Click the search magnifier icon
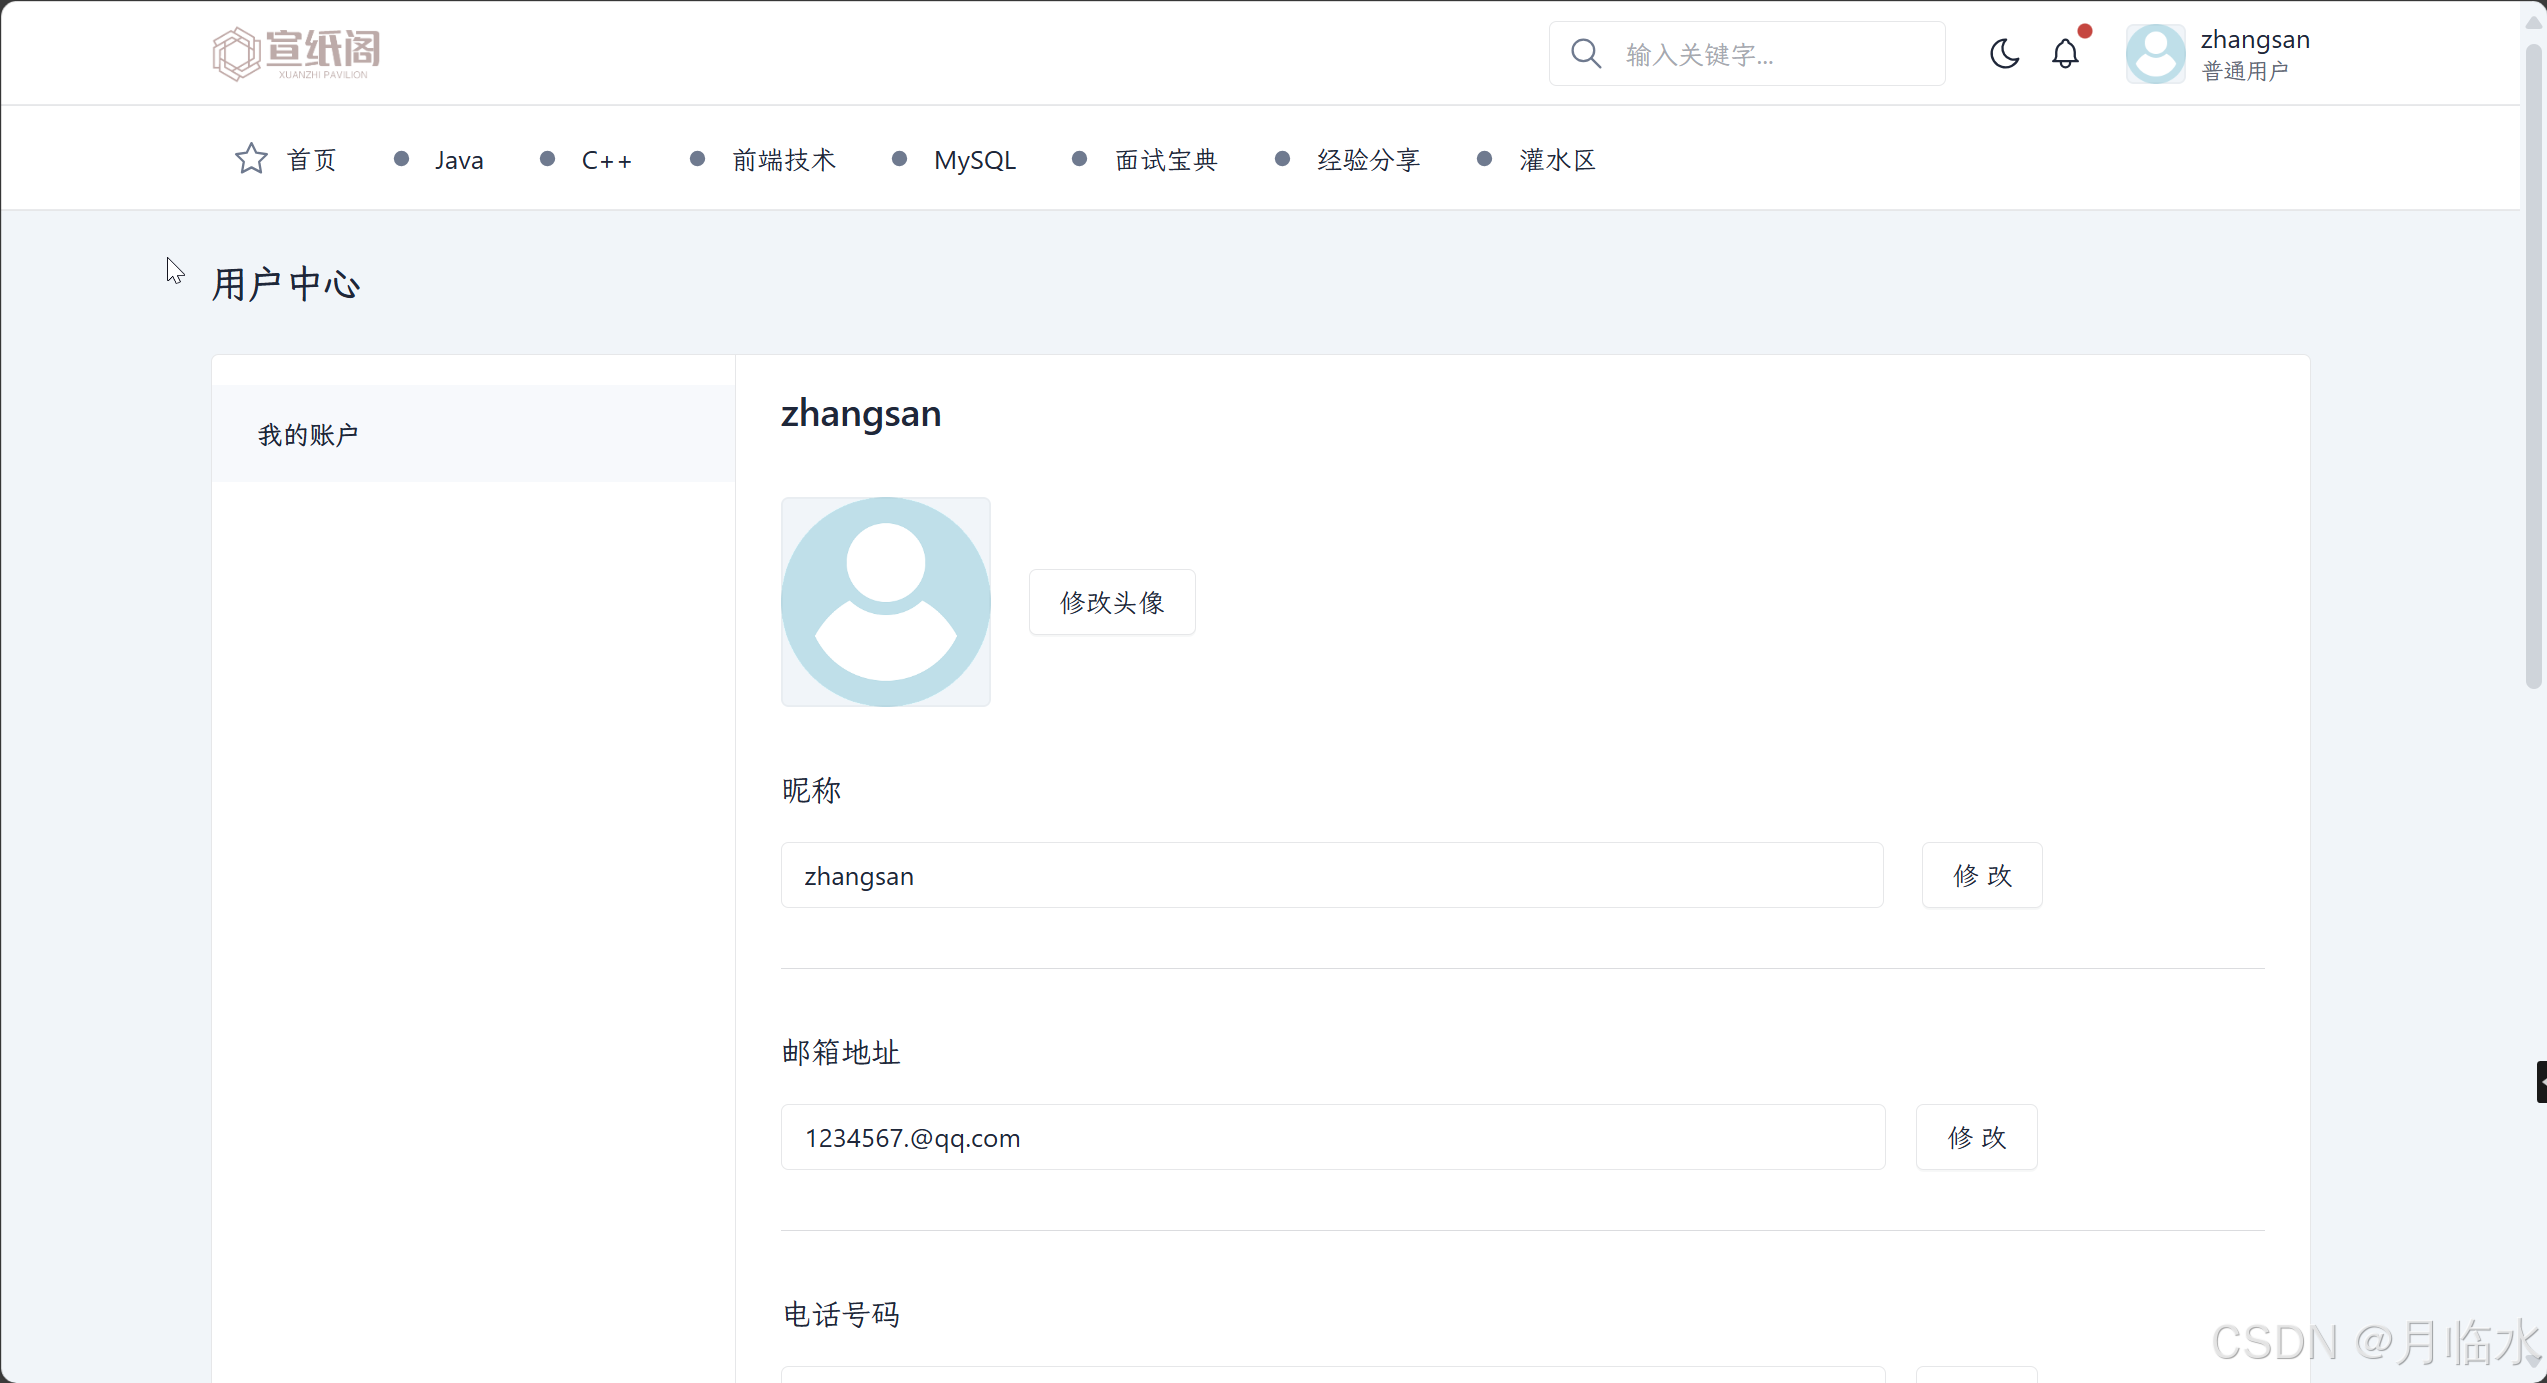 (1585, 53)
